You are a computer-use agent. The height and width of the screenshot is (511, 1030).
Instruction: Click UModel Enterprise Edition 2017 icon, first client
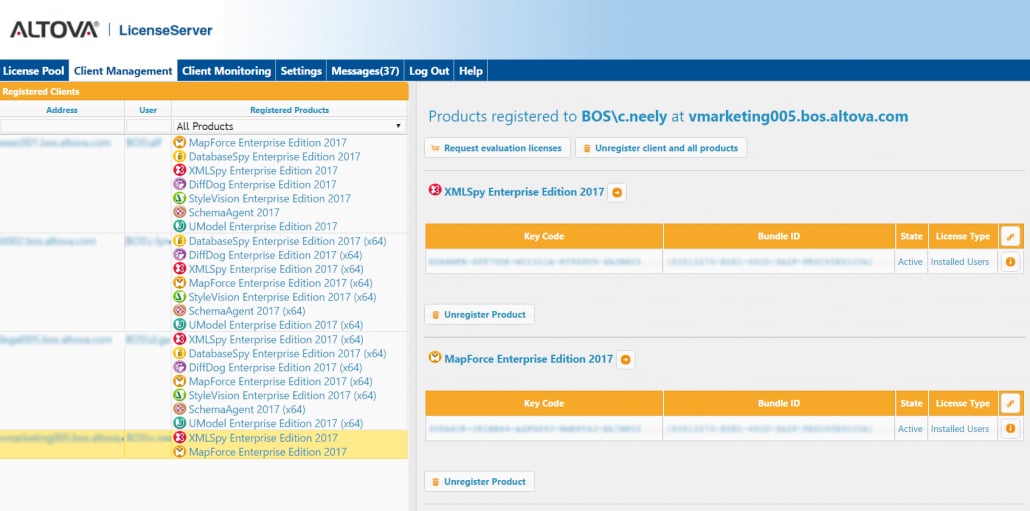179,226
